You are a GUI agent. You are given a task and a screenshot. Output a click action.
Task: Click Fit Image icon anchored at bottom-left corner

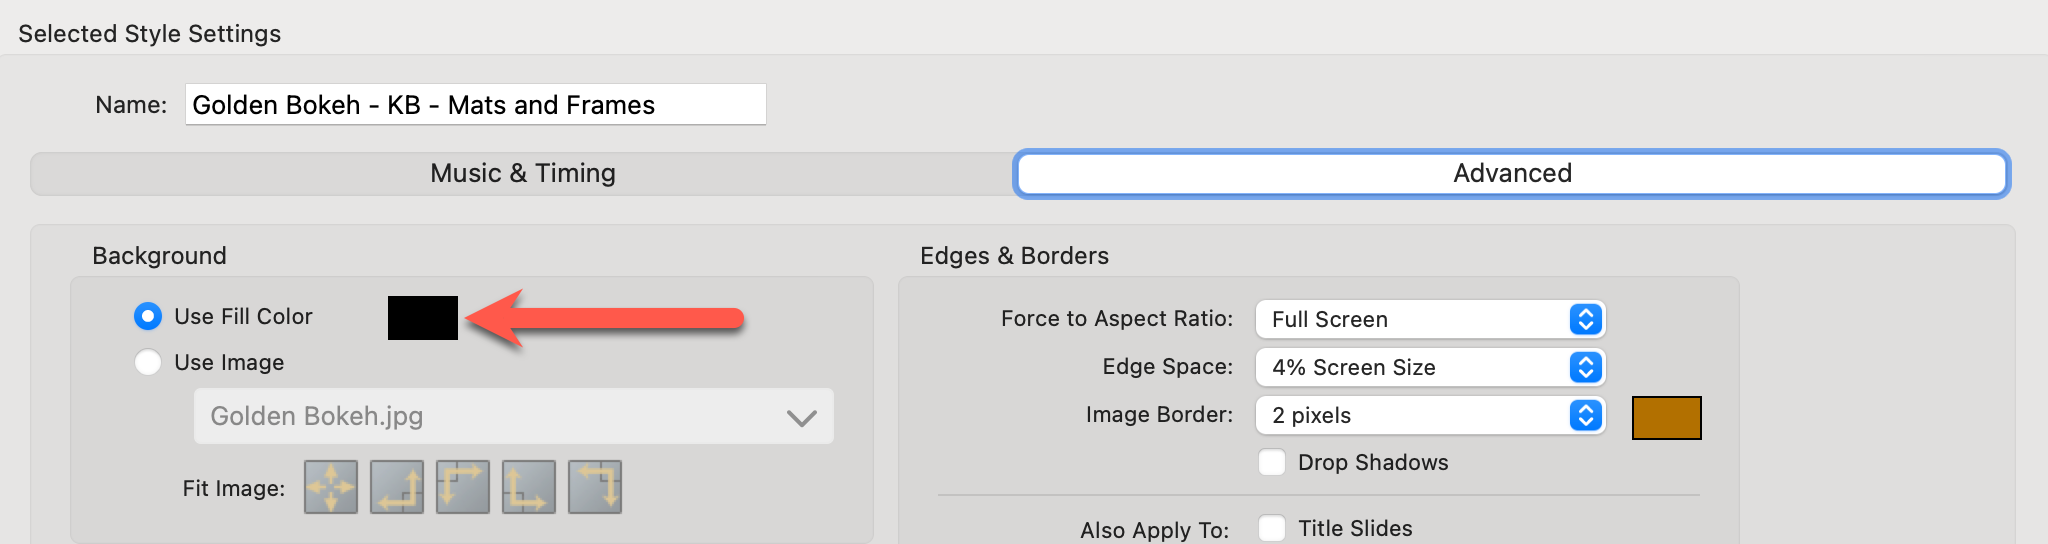coord(529,487)
